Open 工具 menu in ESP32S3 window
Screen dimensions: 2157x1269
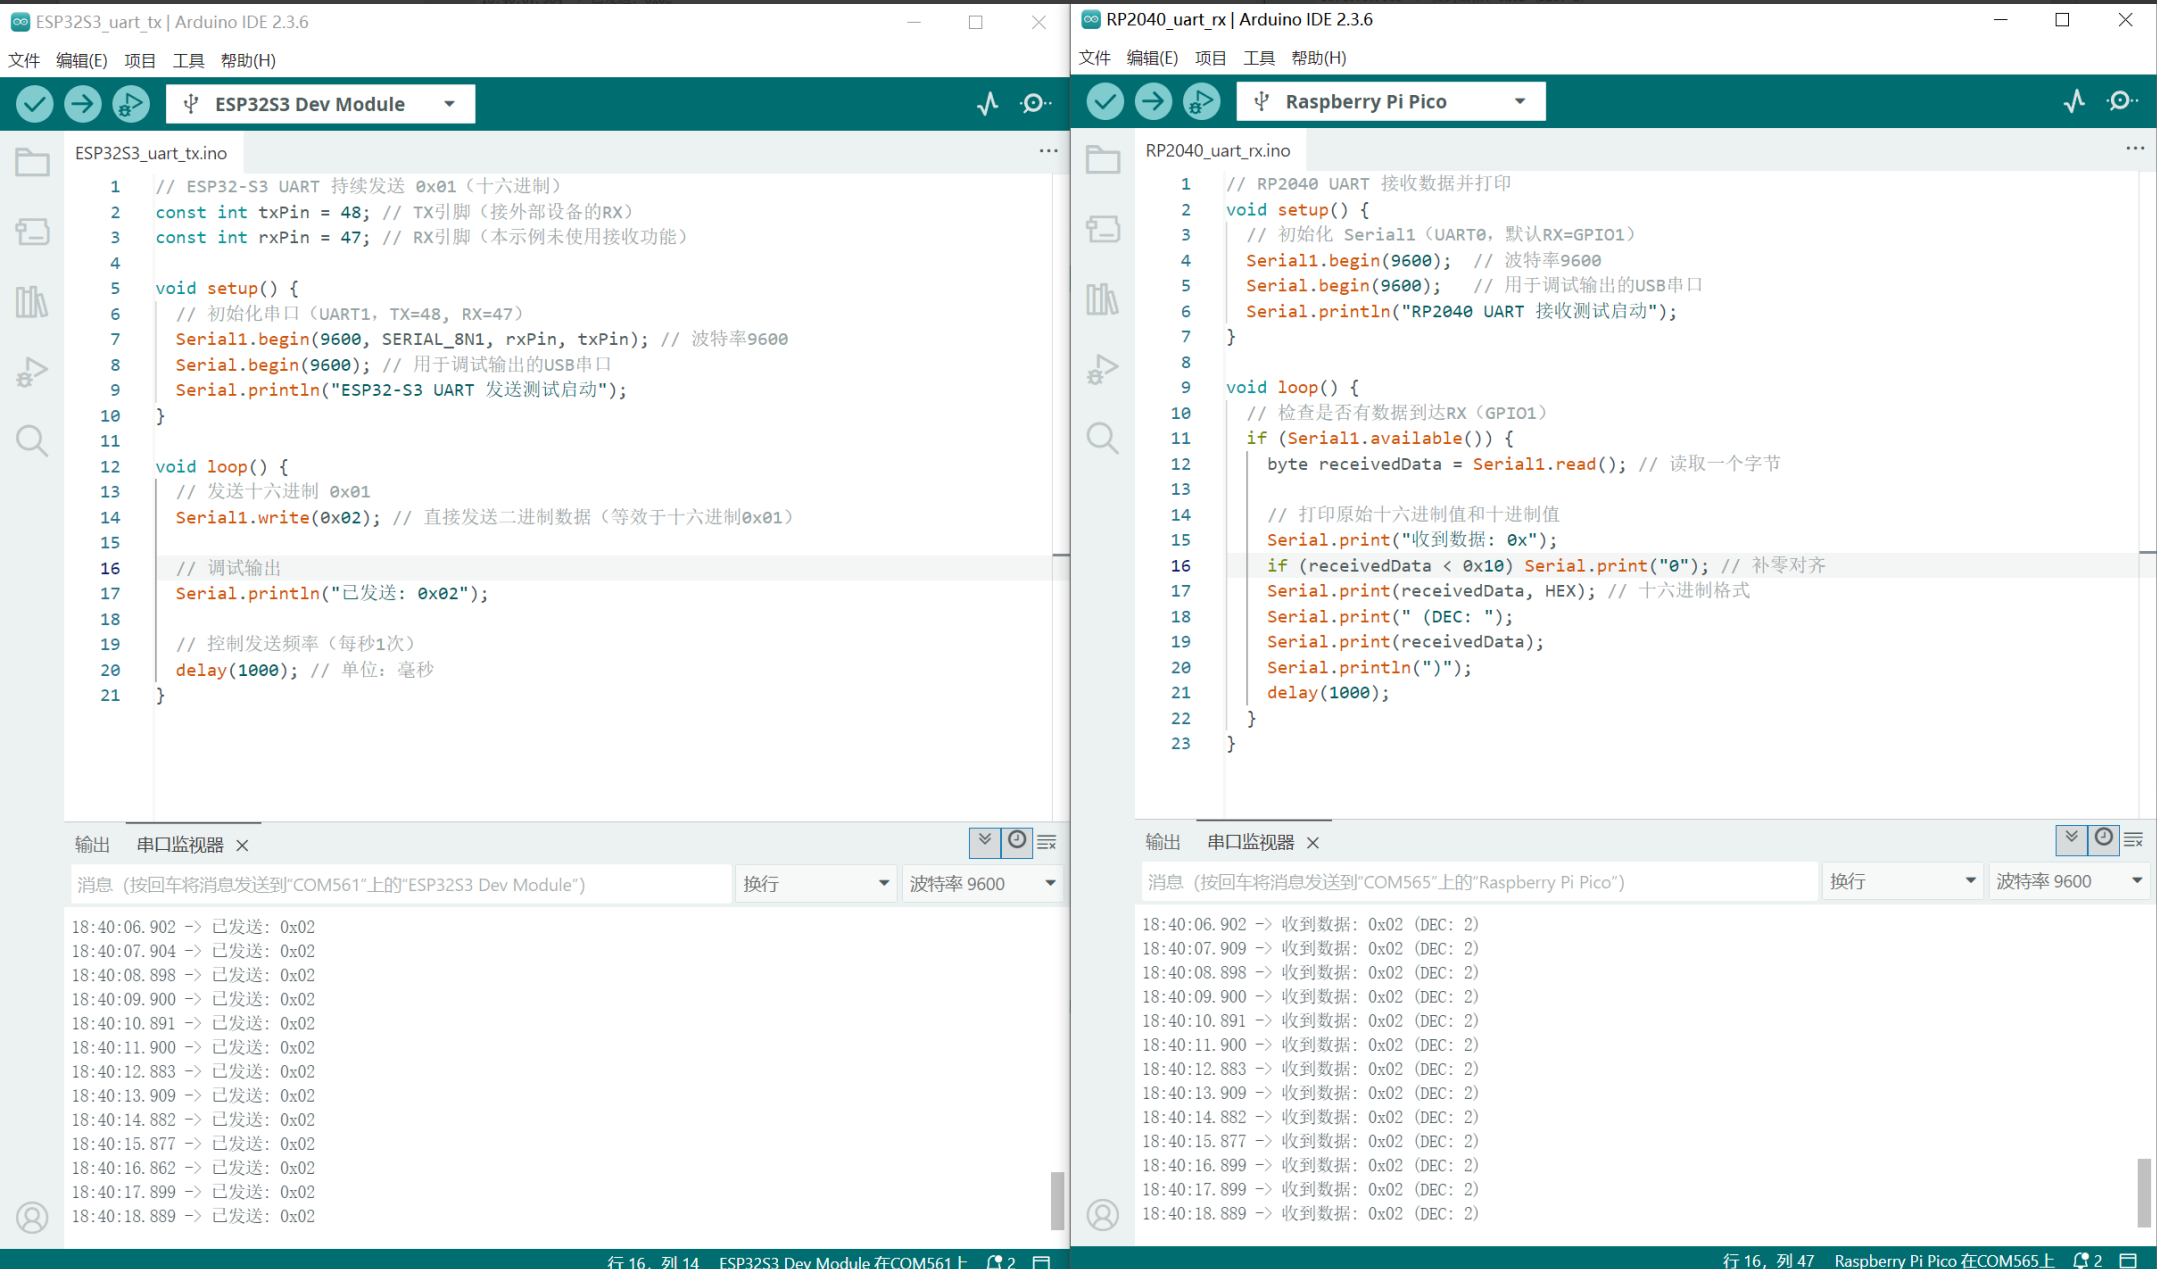188,60
